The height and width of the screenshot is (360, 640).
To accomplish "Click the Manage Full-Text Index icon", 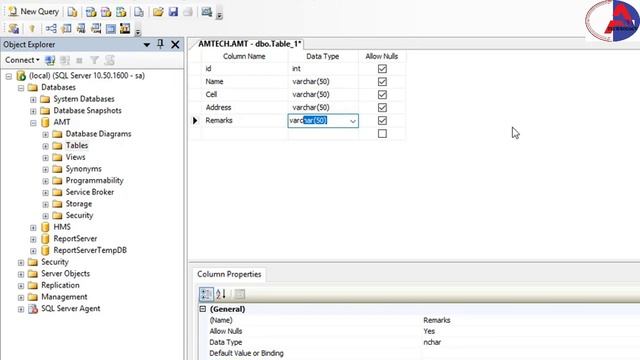I will point(81,29).
